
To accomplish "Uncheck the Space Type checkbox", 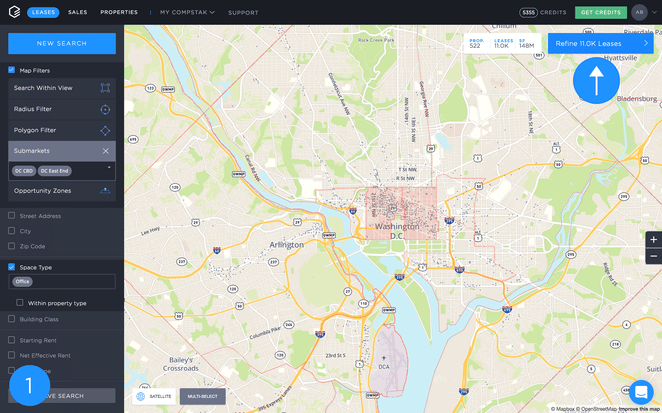I will tap(12, 267).
